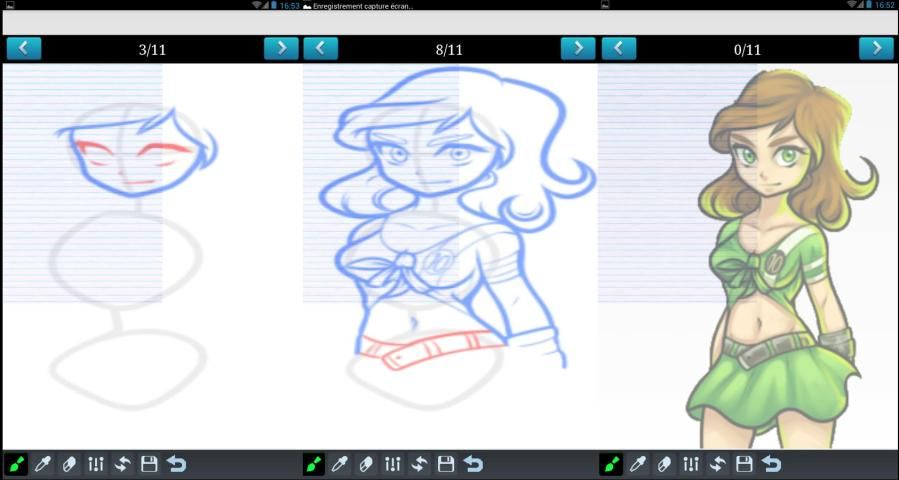Save the drawing in the 8/11 panel

pos(446,464)
